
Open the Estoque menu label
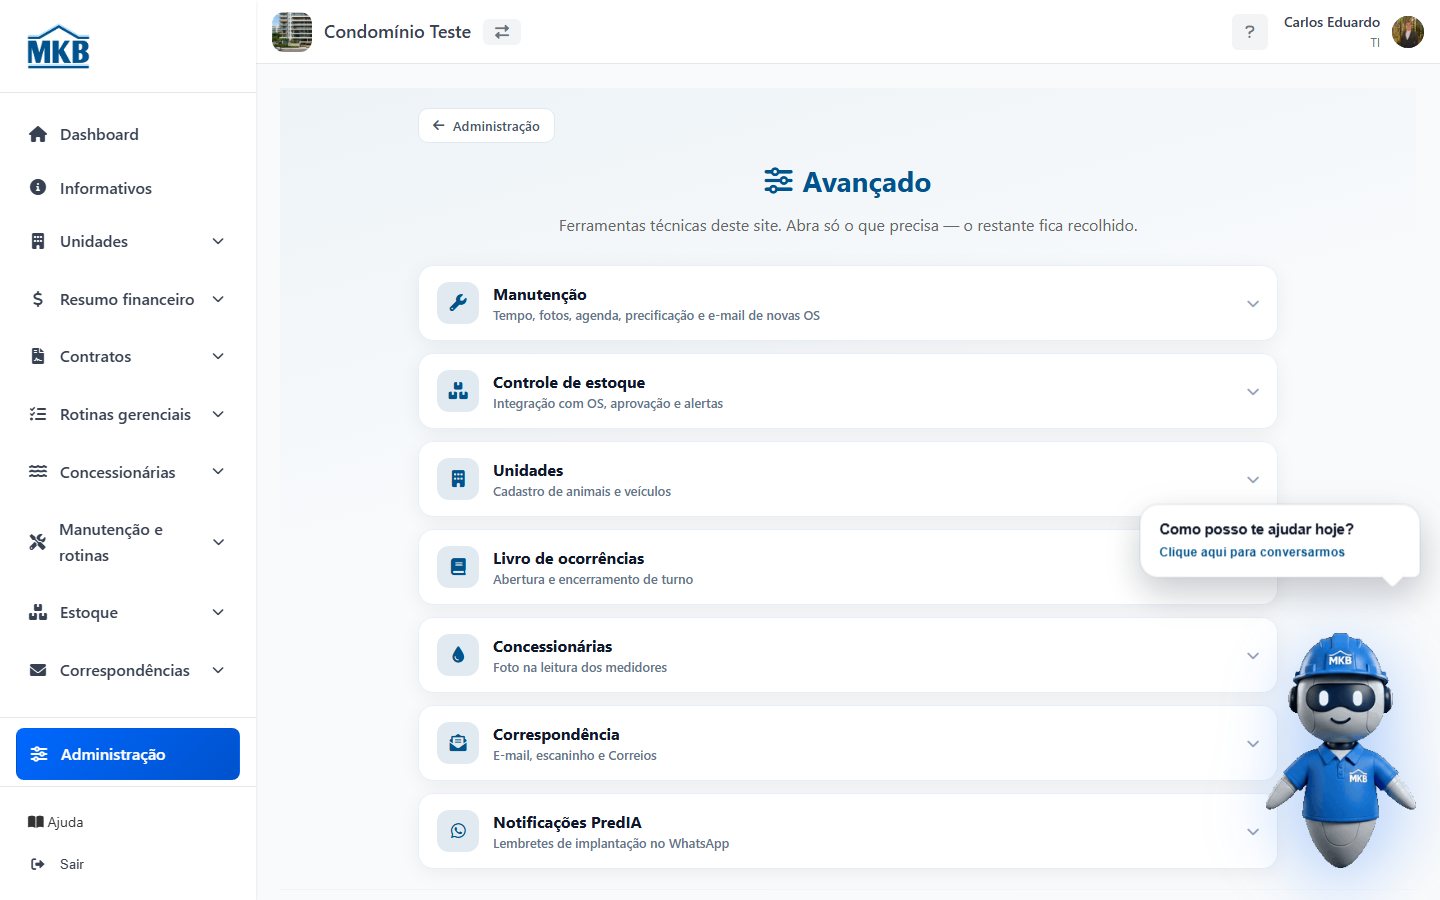pos(89,612)
